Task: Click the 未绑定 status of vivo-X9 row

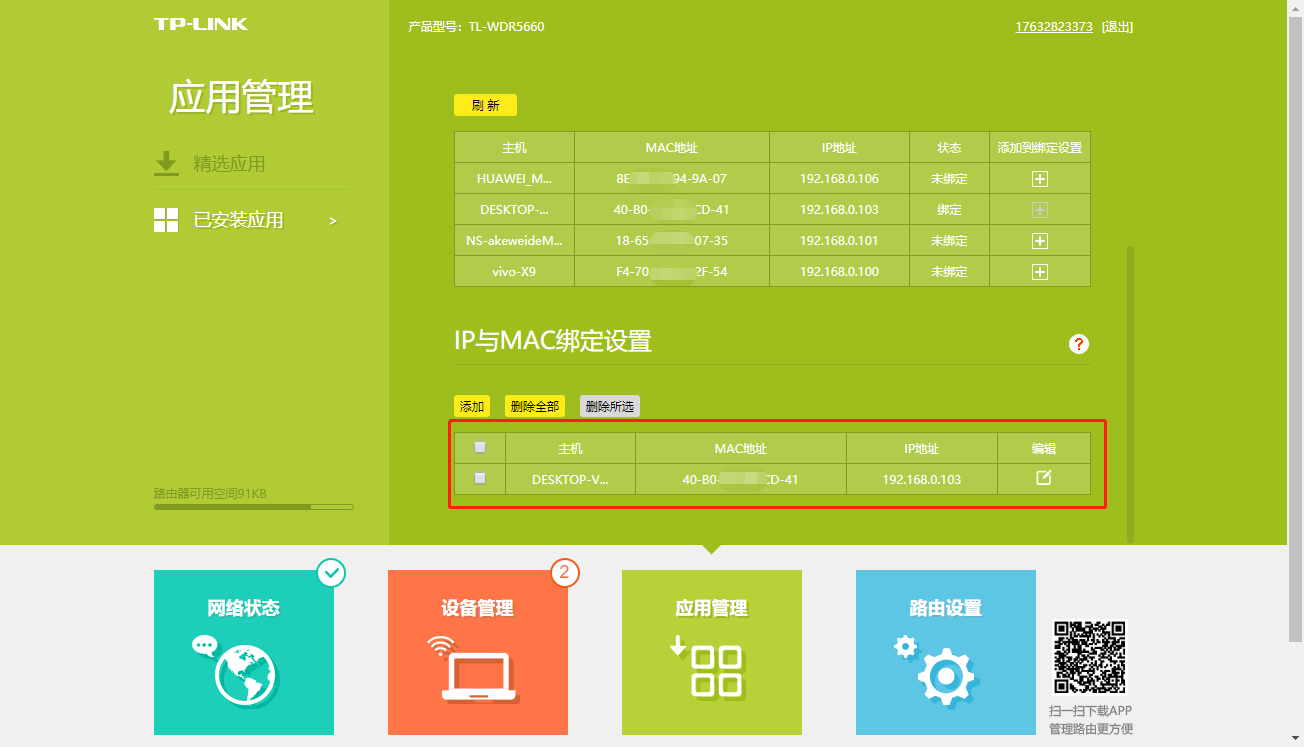Action: click(x=949, y=272)
